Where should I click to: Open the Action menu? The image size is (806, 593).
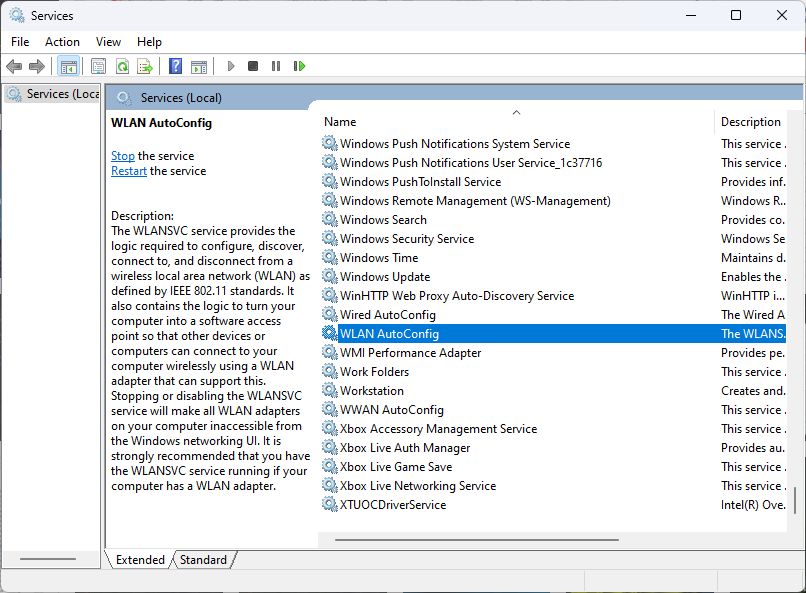click(x=62, y=42)
